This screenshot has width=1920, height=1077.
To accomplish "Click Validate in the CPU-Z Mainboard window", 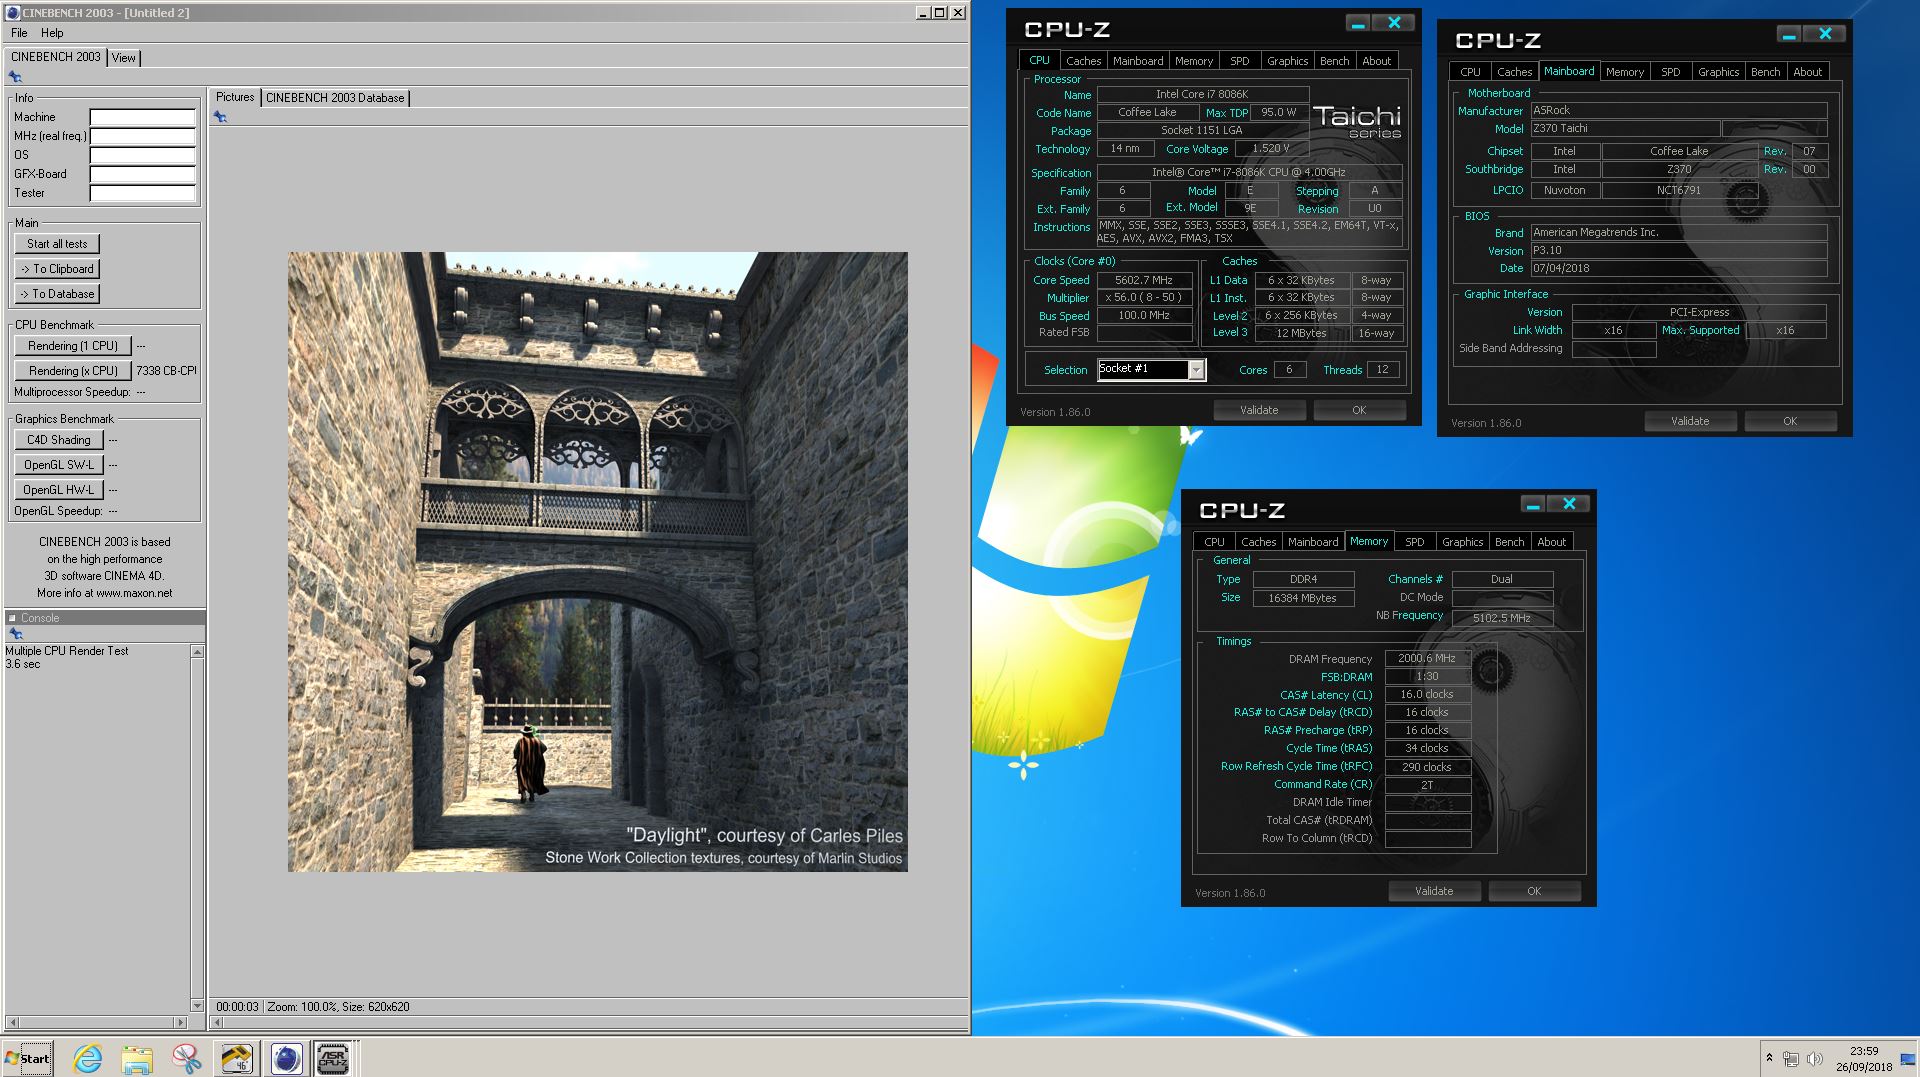I will click(1690, 421).
